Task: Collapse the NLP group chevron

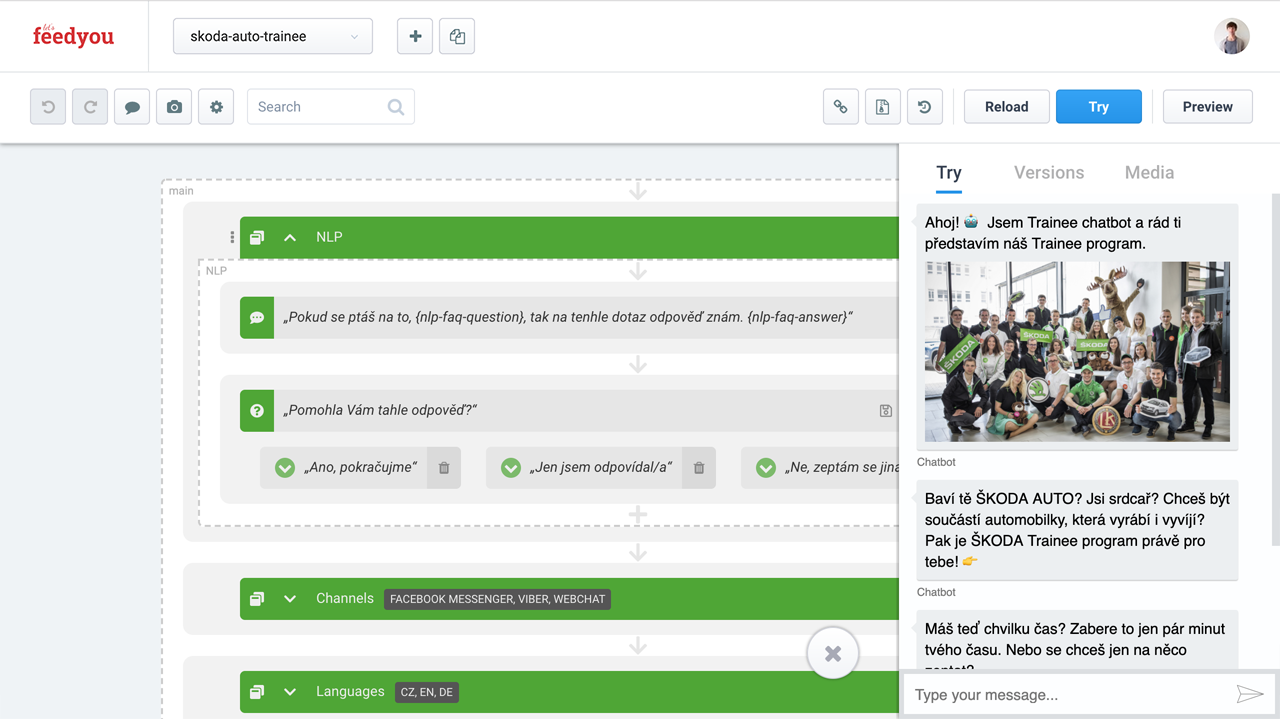Action: point(290,237)
